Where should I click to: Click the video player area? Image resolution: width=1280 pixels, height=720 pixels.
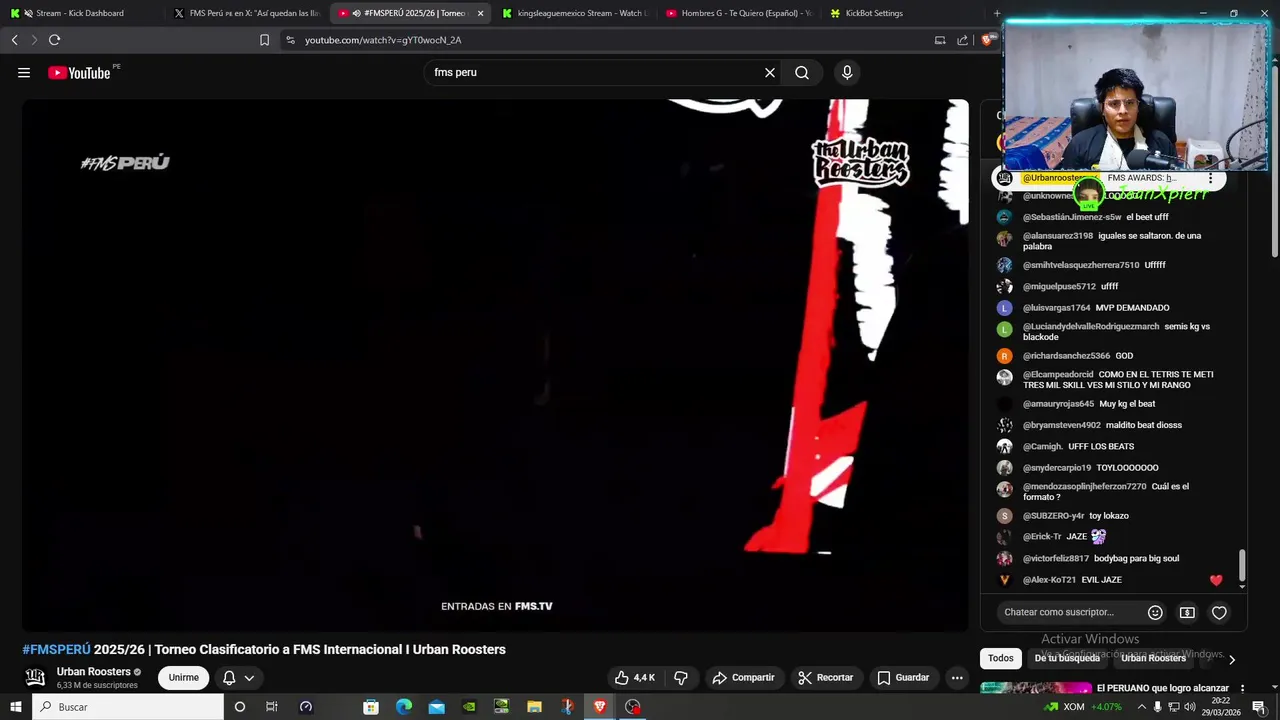point(495,365)
